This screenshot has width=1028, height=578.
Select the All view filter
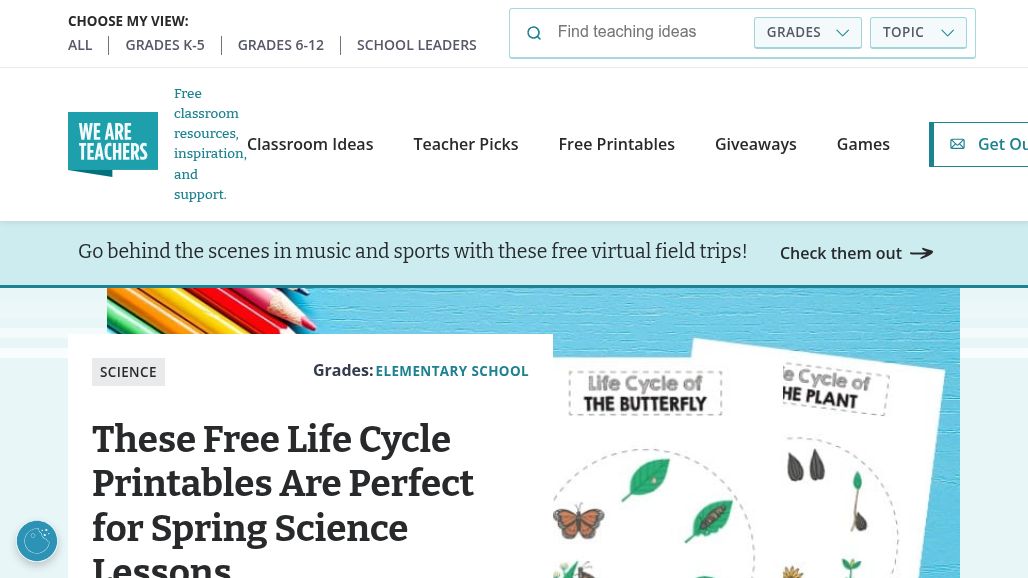pyautogui.click(x=80, y=45)
